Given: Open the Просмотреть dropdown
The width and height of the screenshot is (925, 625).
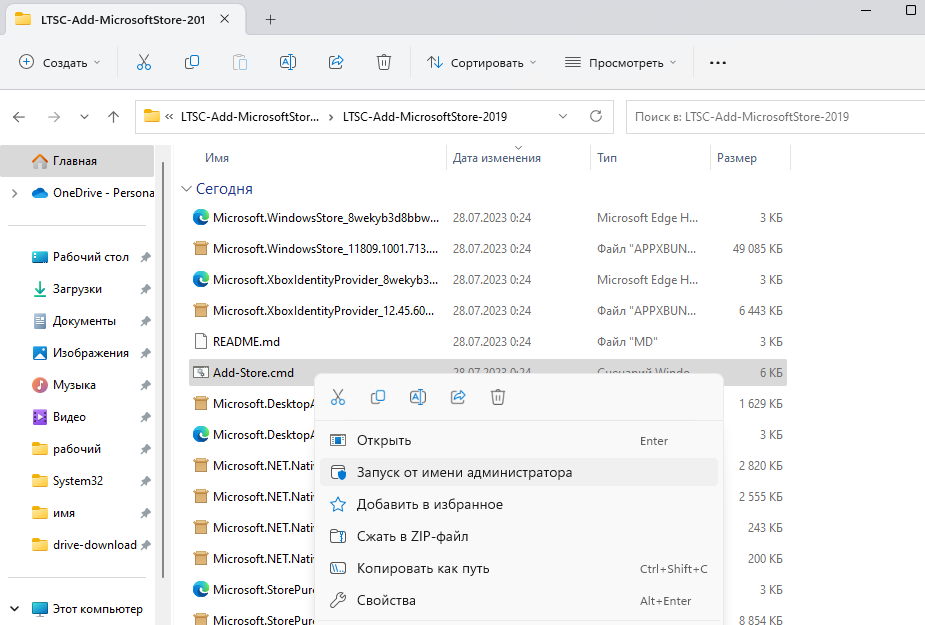Looking at the screenshot, I should tap(621, 63).
